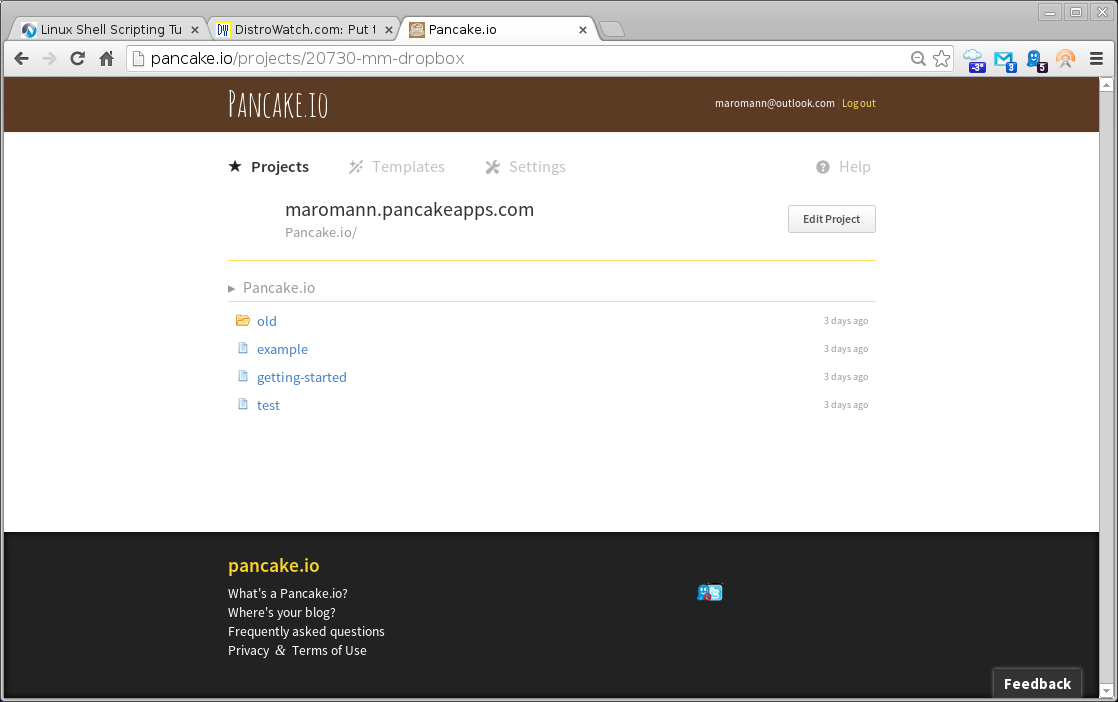Bookmark this page with the star icon

click(x=941, y=59)
